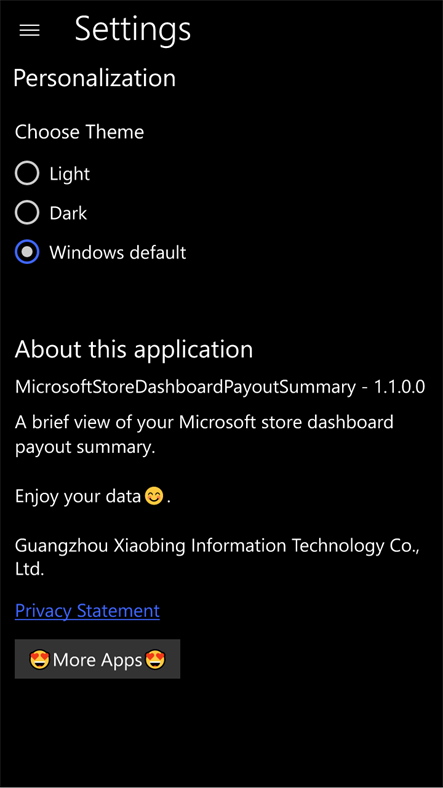Click the right heart-eyes emoji on More Apps

(155, 659)
